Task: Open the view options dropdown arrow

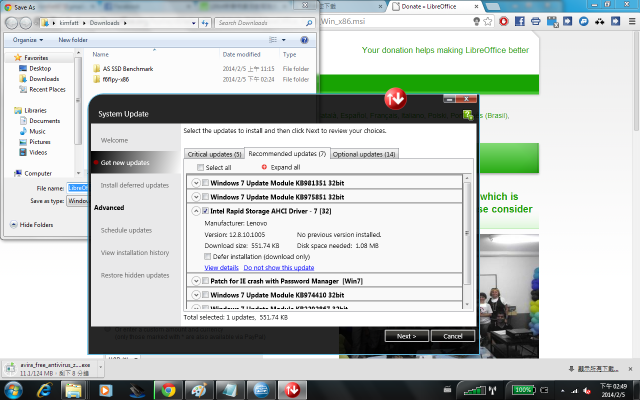Action: pyautogui.click(x=284, y=40)
